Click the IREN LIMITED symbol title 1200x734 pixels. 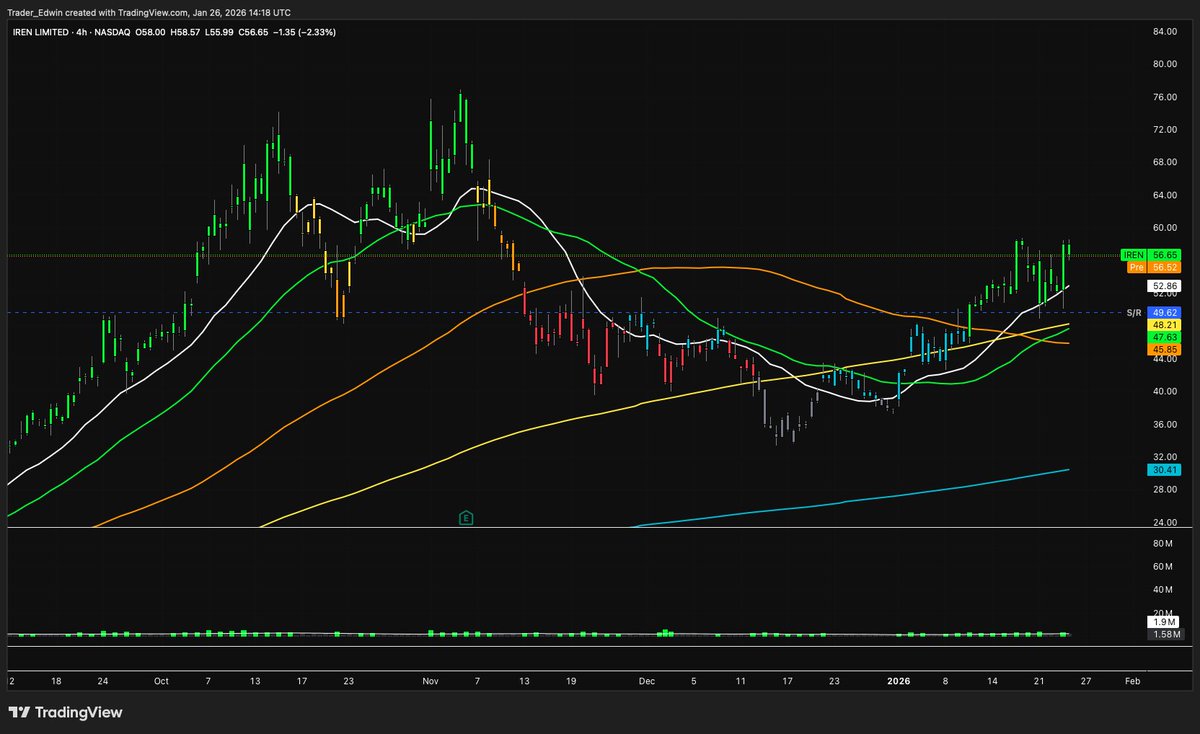[40, 32]
